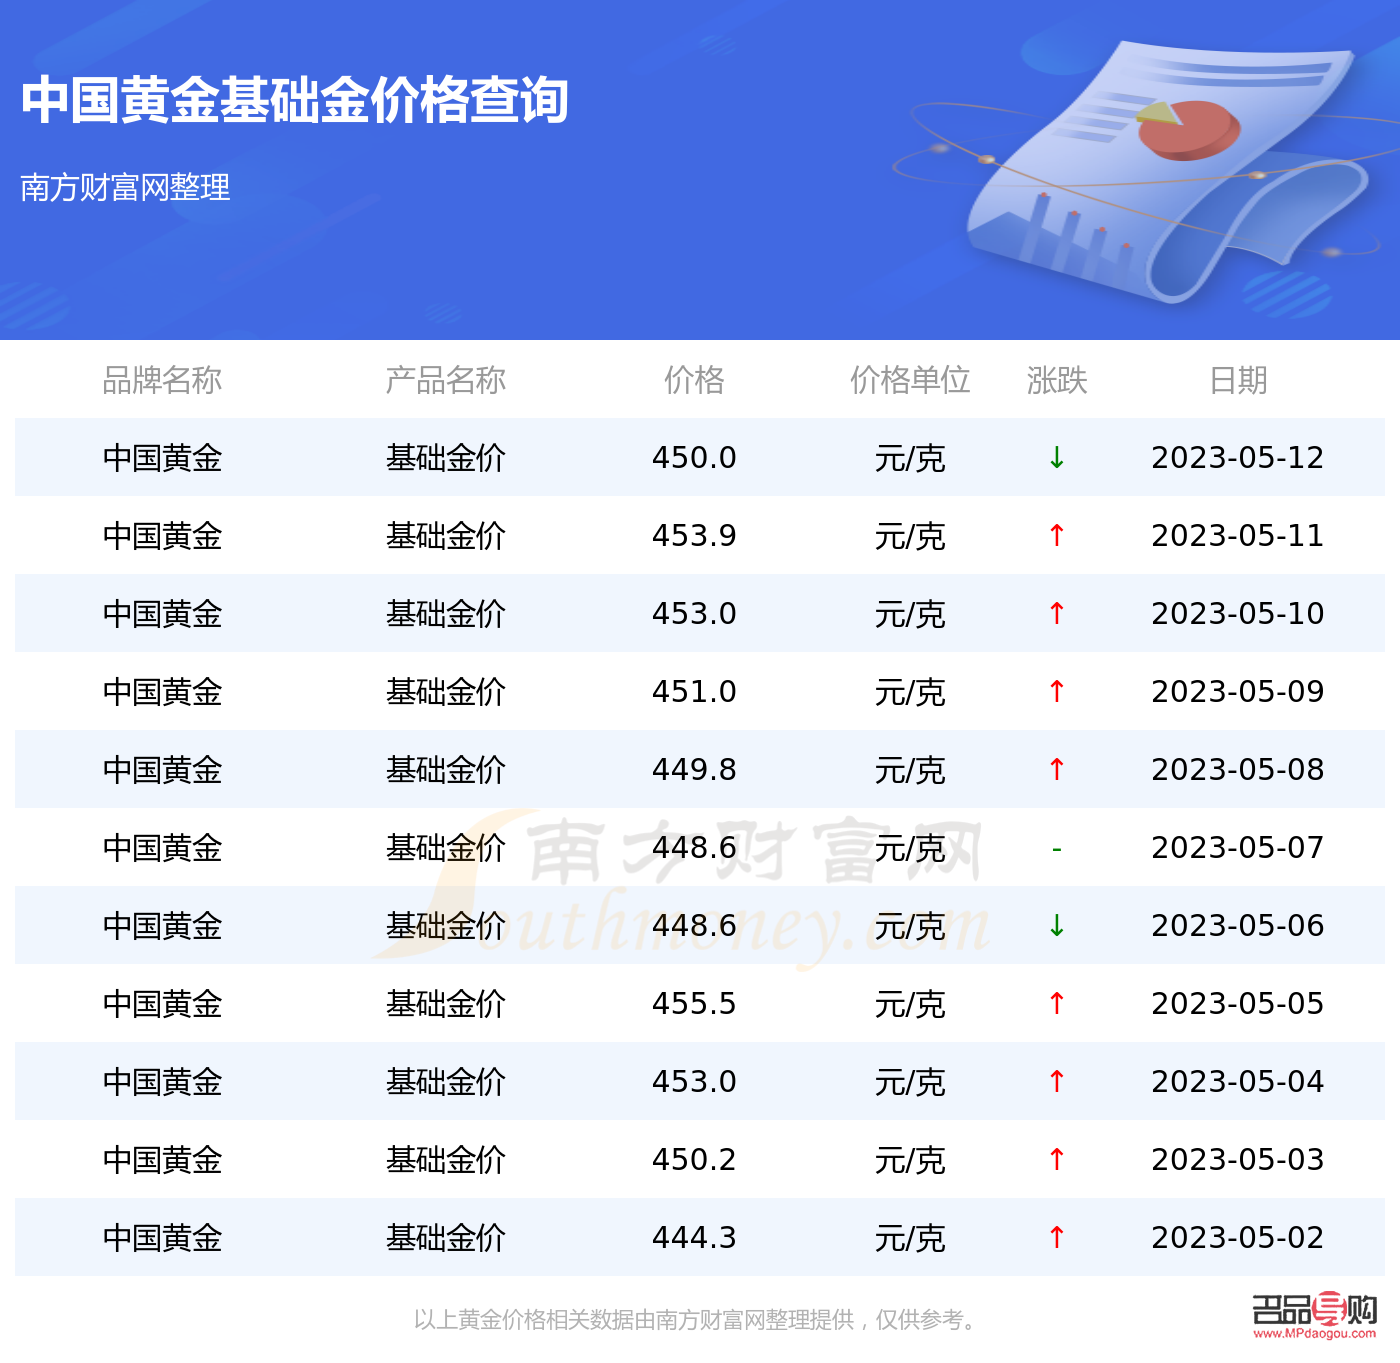Open the 涨跌 column header
Screen dimensions: 1400x1363
1056,380
